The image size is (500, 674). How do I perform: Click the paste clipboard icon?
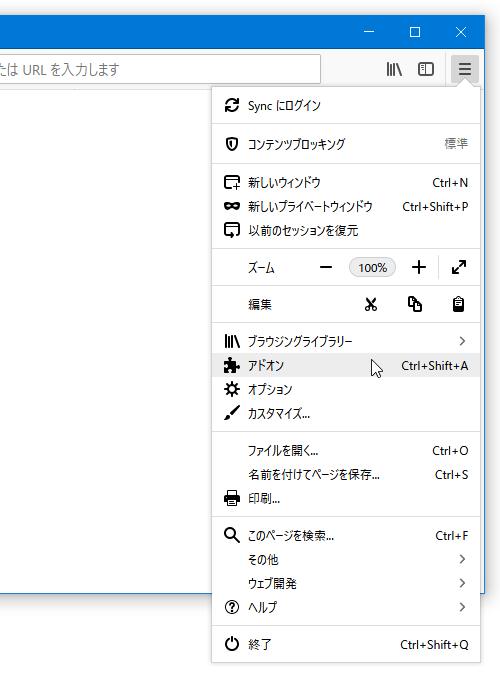[x=458, y=304]
